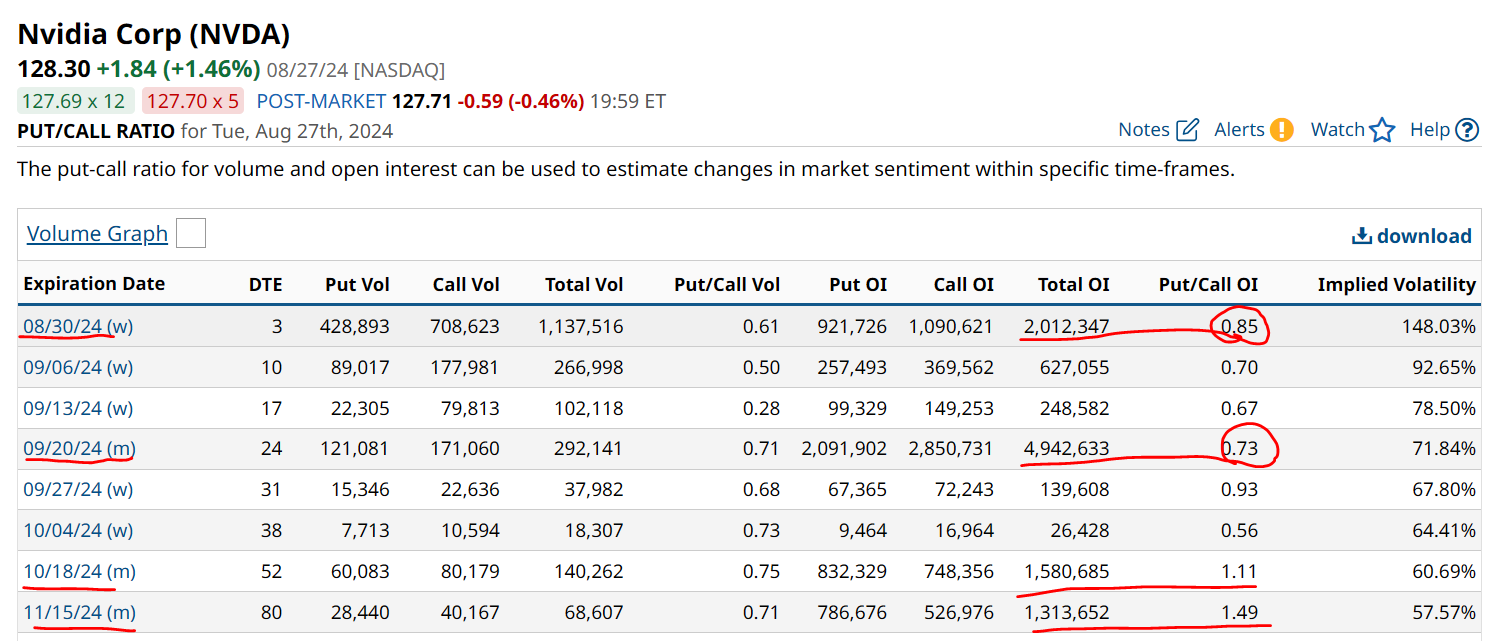The height and width of the screenshot is (641, 1486).
Task: Click the Total OI value 1,313,652
Action: (1066, 612)
